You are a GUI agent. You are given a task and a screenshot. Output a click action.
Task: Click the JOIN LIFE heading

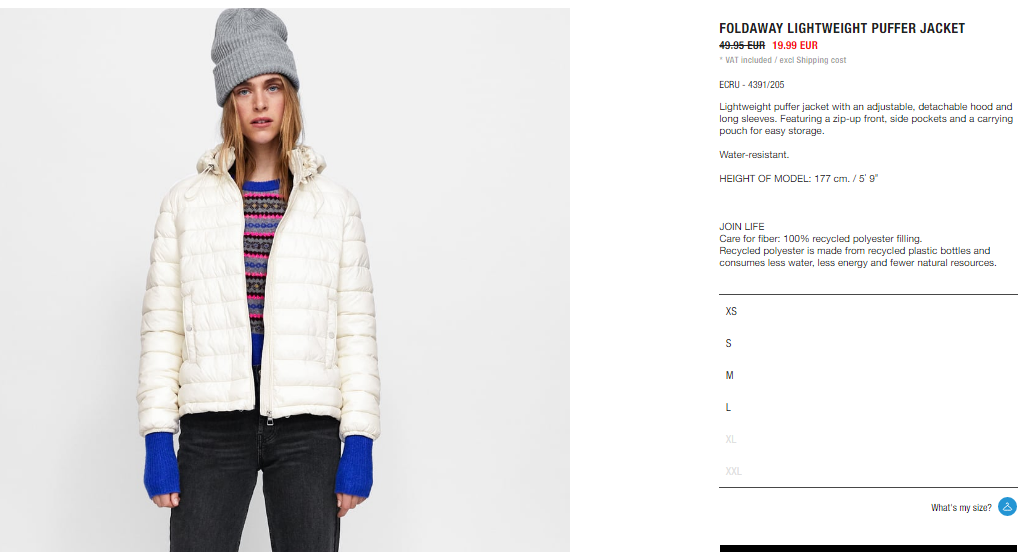[x=742, y=227]
